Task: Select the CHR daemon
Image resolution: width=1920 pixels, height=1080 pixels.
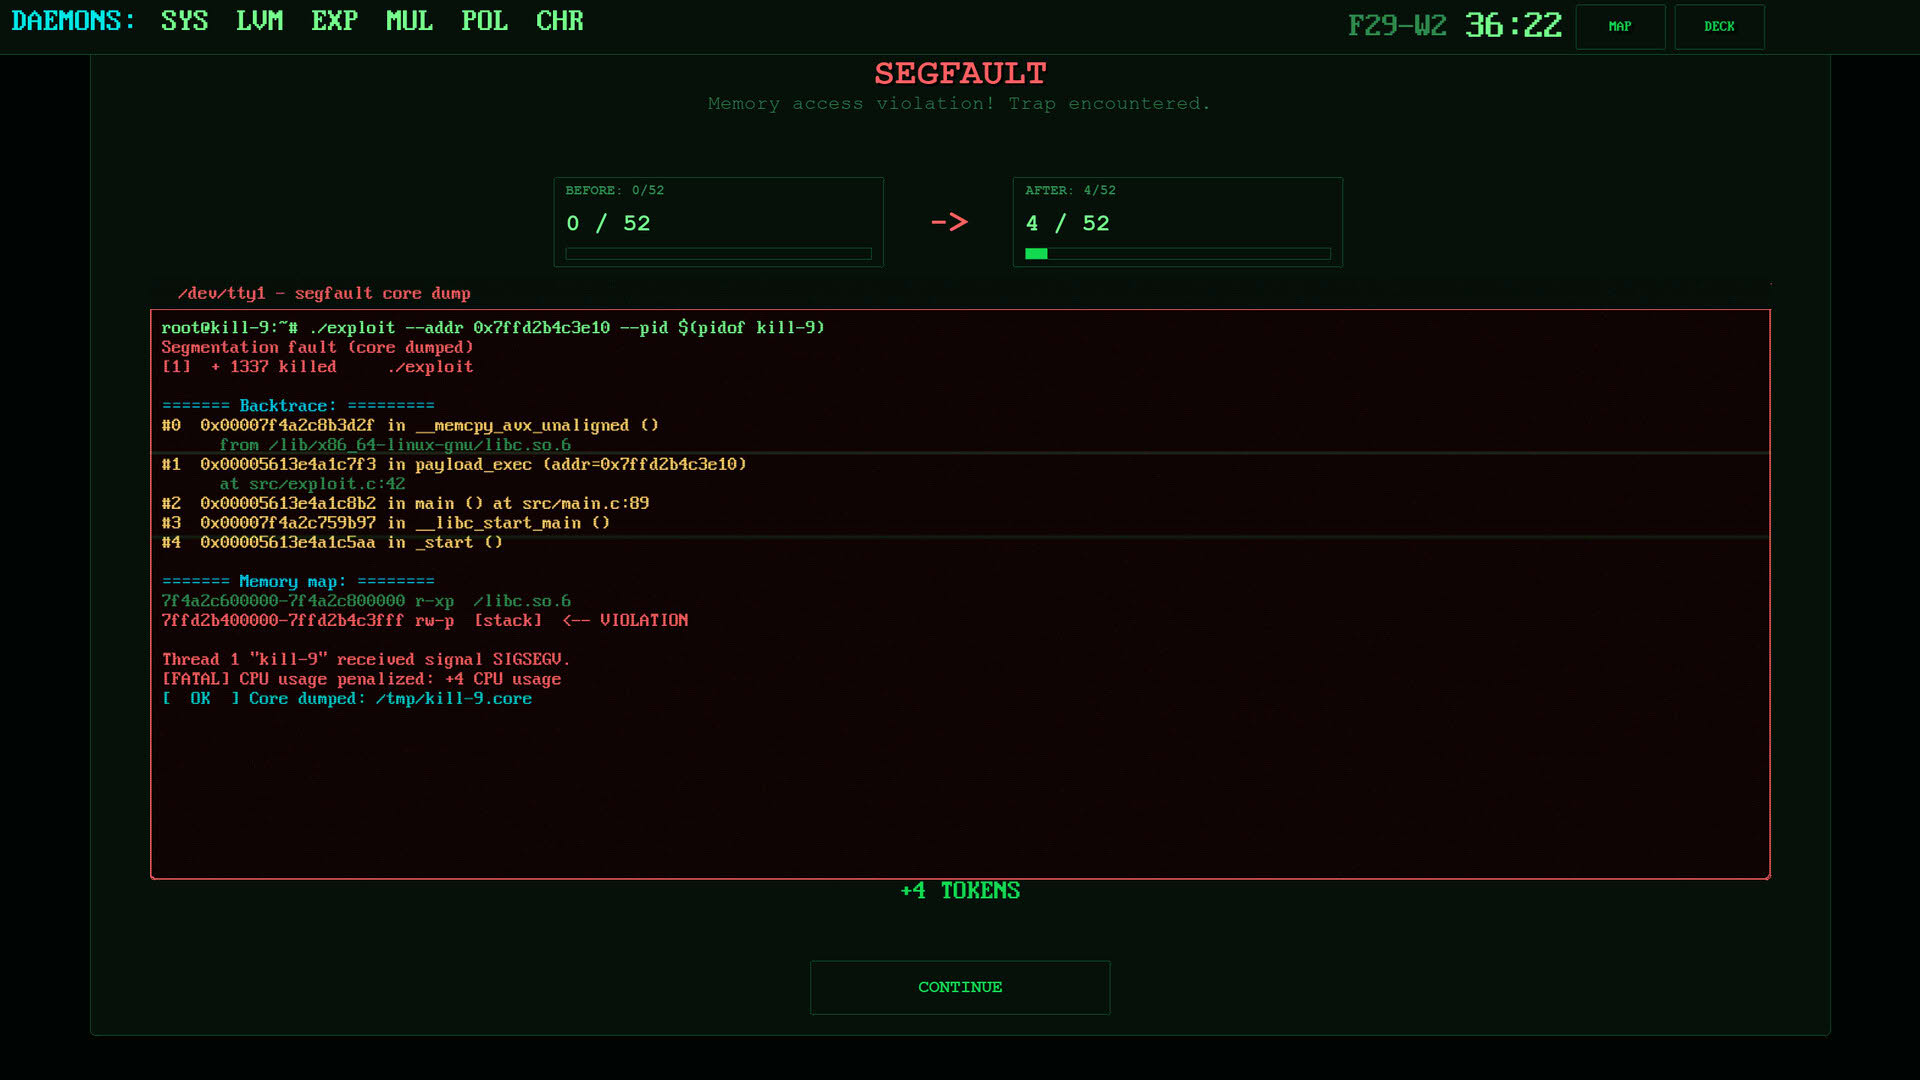Action: [560, 21]
